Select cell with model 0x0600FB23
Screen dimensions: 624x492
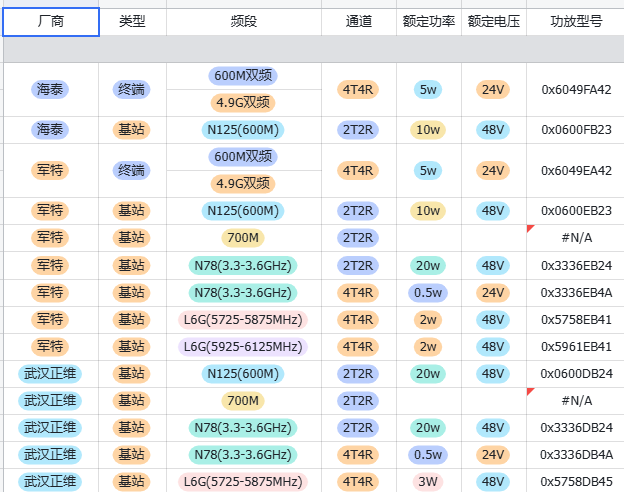pyautogui.click(x=576, y=130)
